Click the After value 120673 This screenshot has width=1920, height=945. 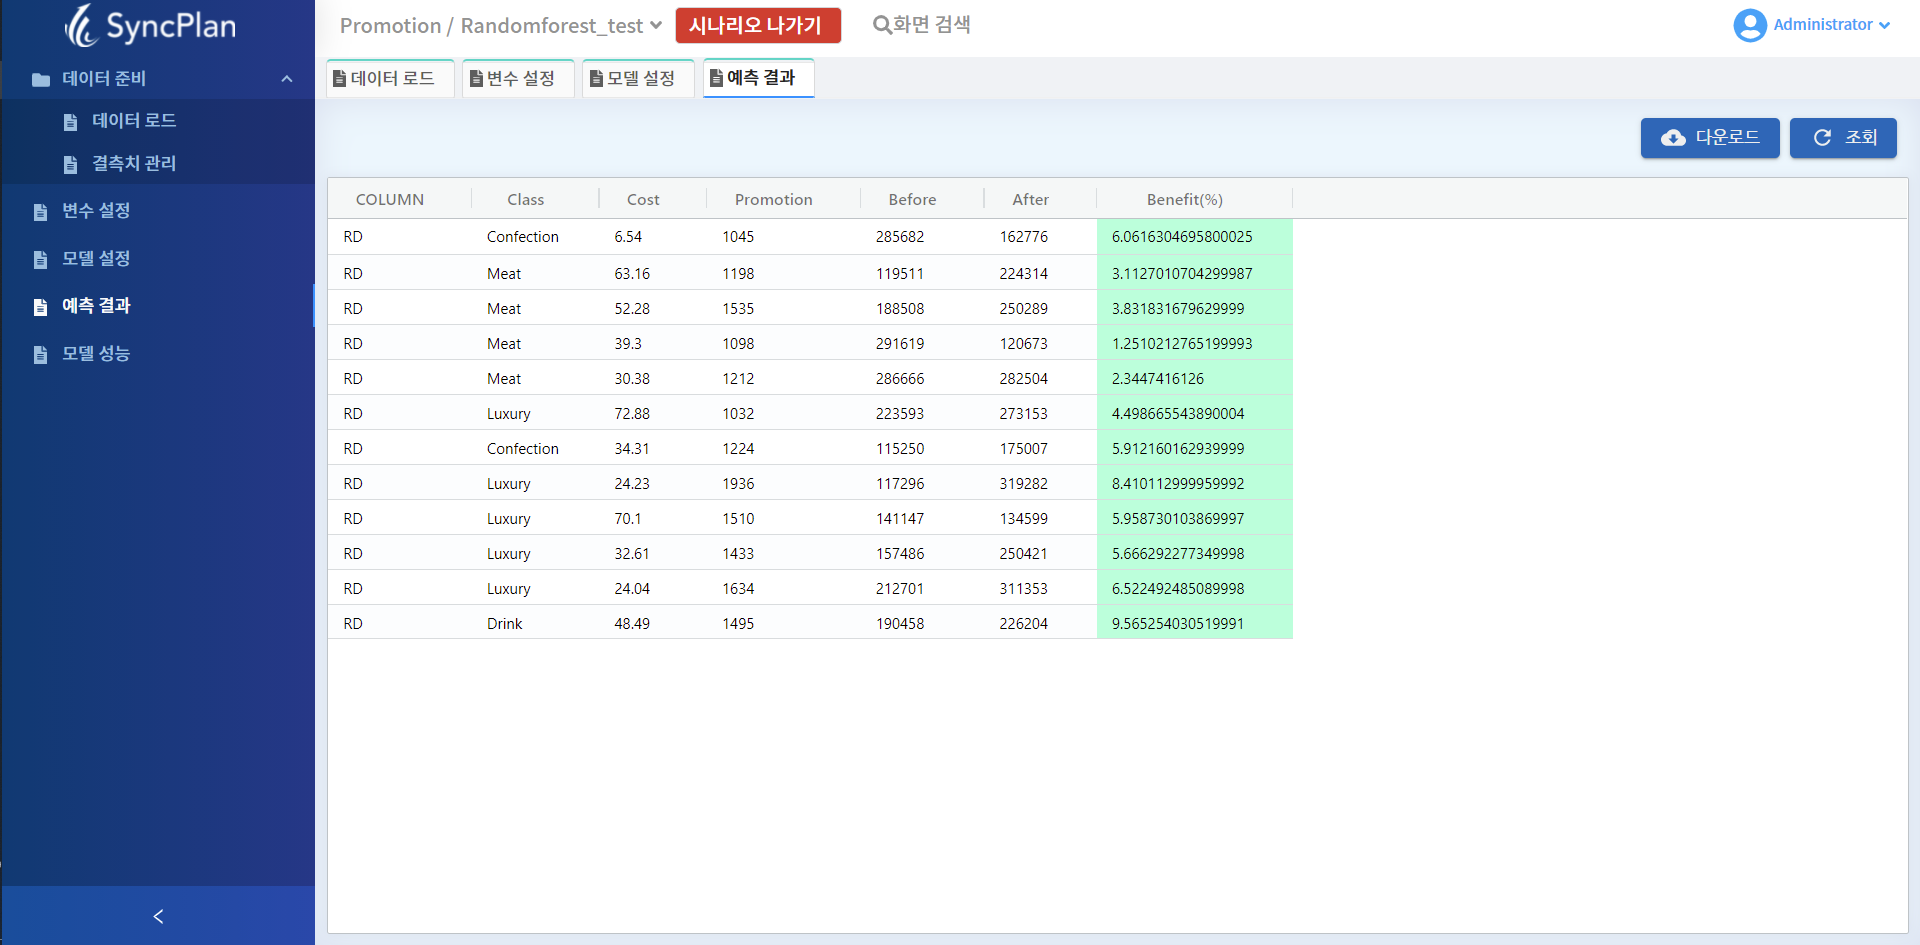[1024, 344]
